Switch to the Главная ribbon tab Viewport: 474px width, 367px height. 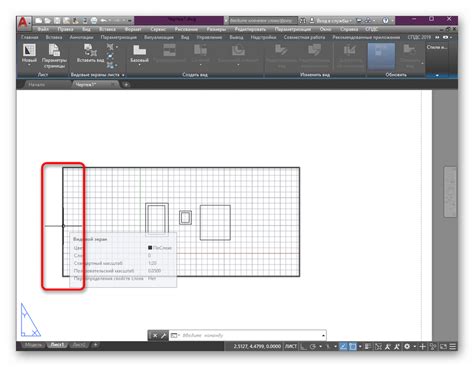click(30, 37)
